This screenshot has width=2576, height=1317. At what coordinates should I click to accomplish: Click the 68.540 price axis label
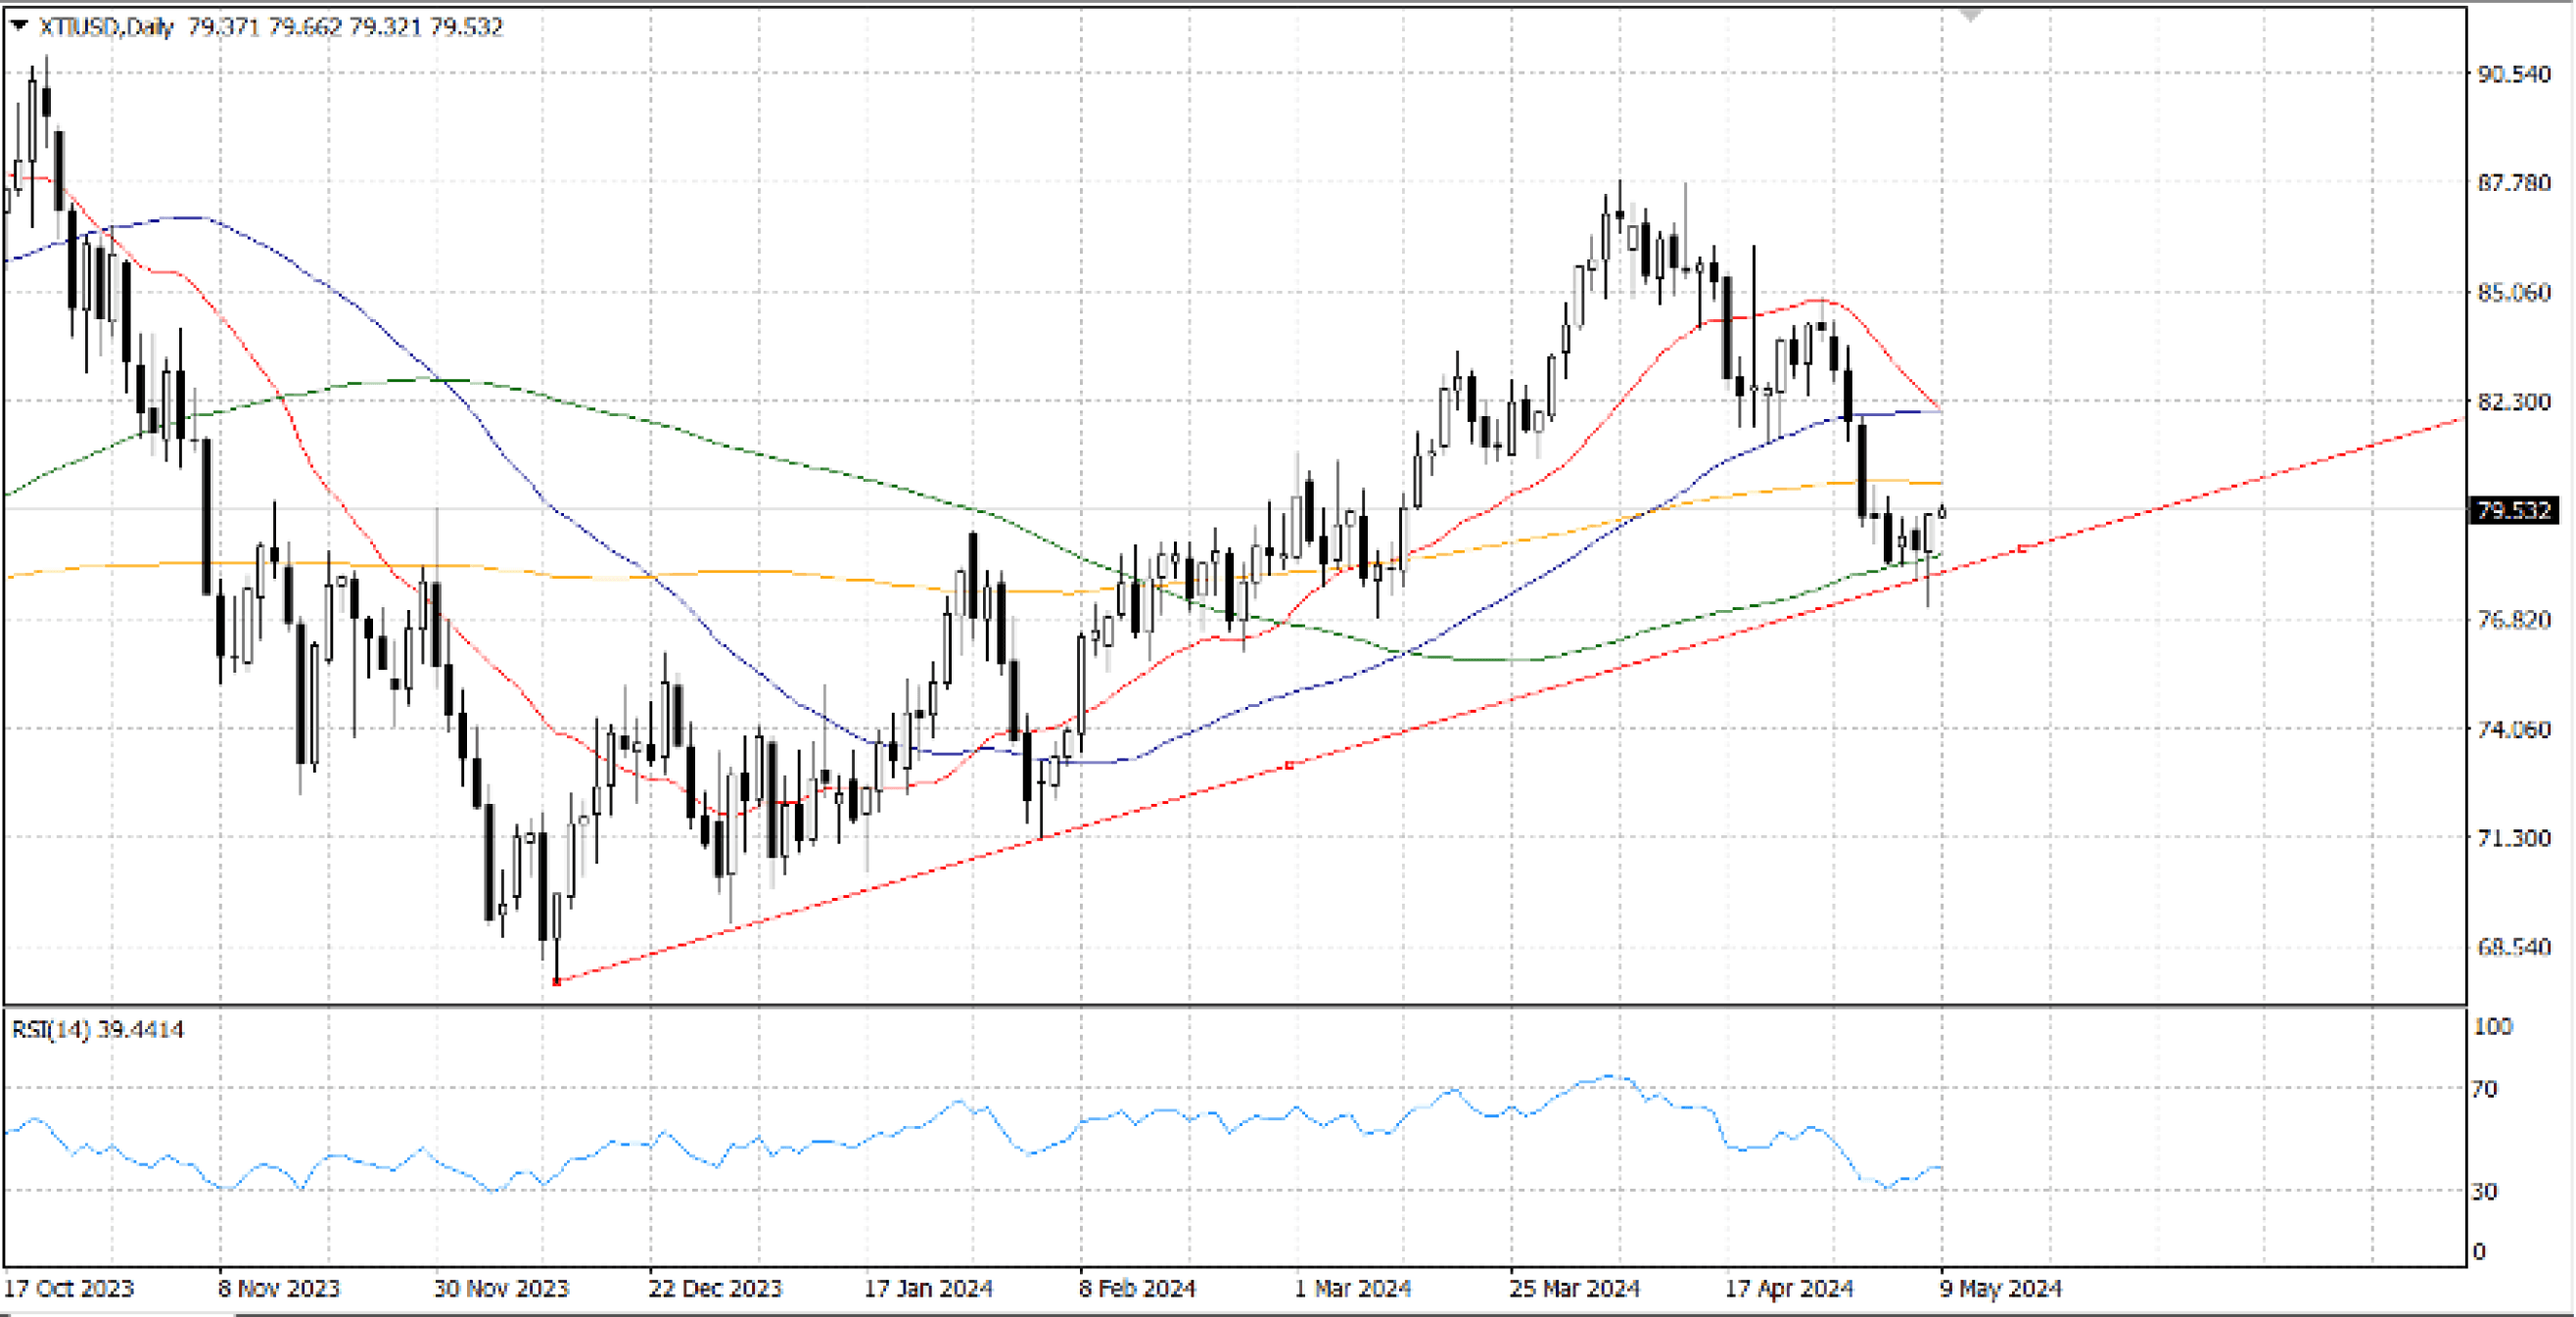click(2513, 947)
